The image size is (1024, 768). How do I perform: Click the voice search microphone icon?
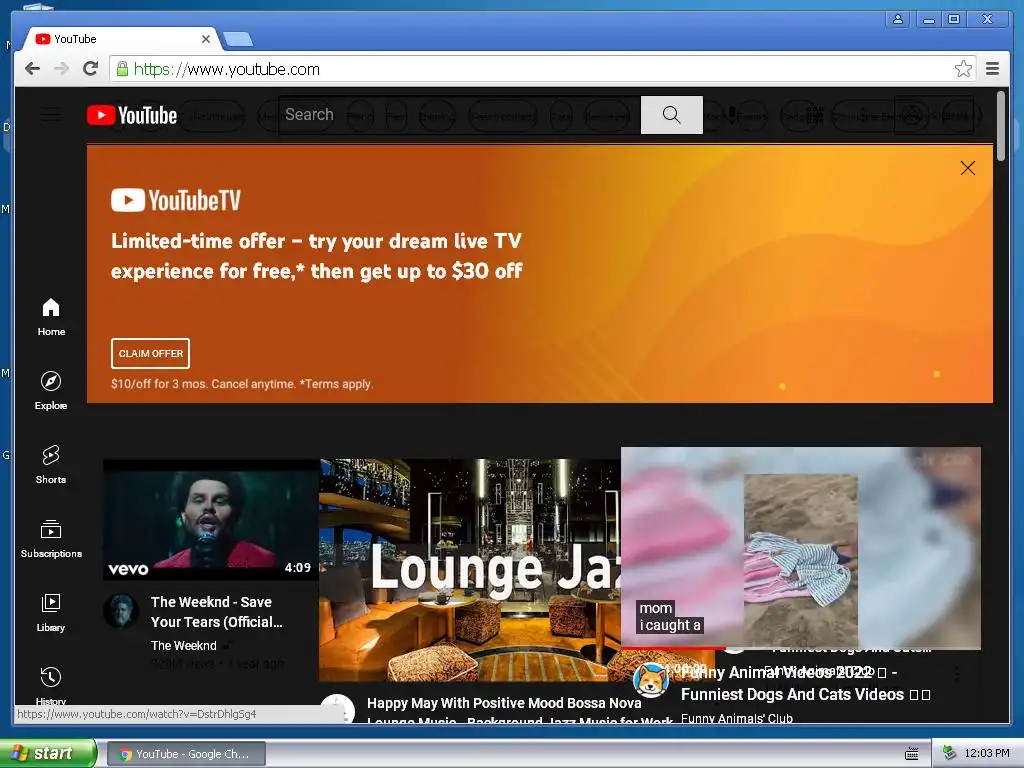pyautogui.click(x=732, y=116)
